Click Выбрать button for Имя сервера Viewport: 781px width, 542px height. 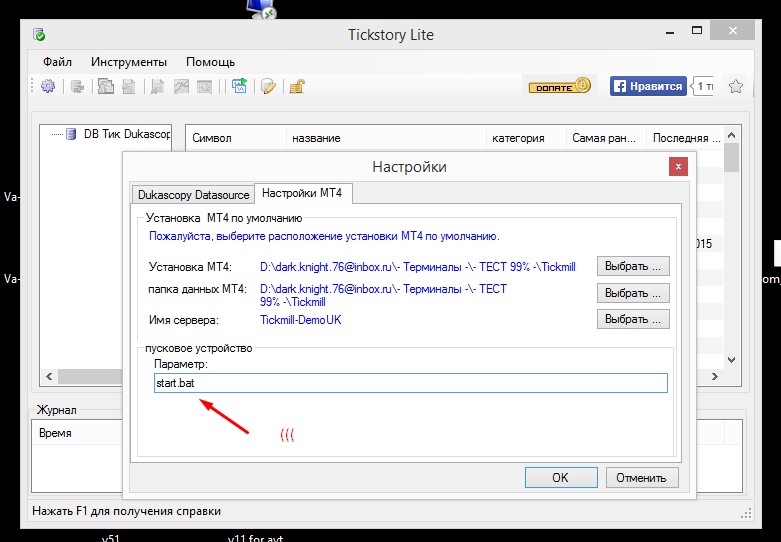[x=633, y=319]
